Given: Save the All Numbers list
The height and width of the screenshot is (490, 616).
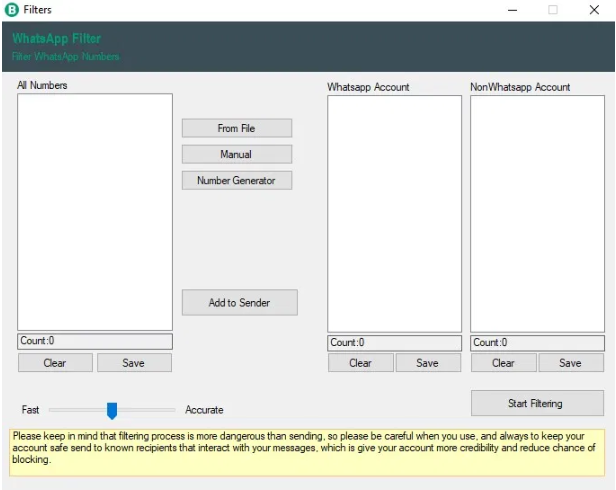Looking at the screenshot, I should 134,363.
